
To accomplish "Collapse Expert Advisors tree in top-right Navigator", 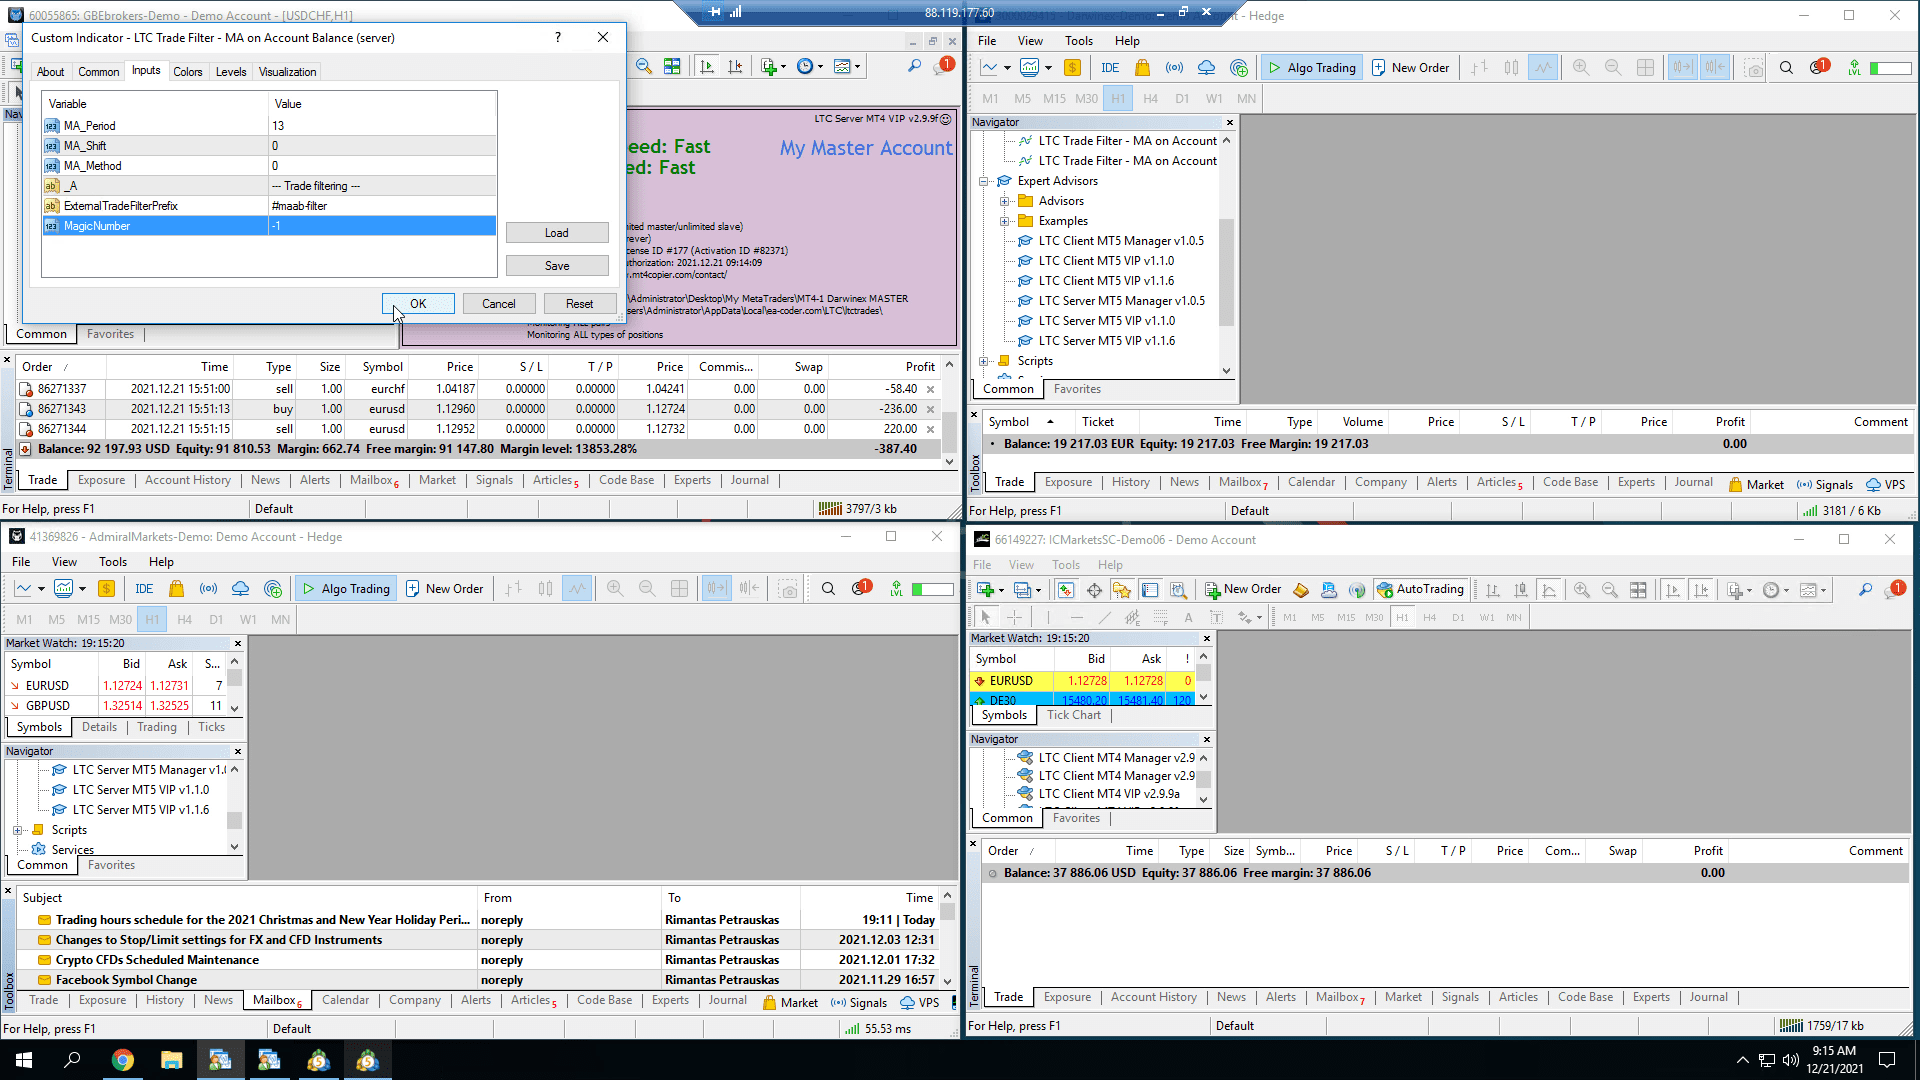I will (x=983, y=181).
